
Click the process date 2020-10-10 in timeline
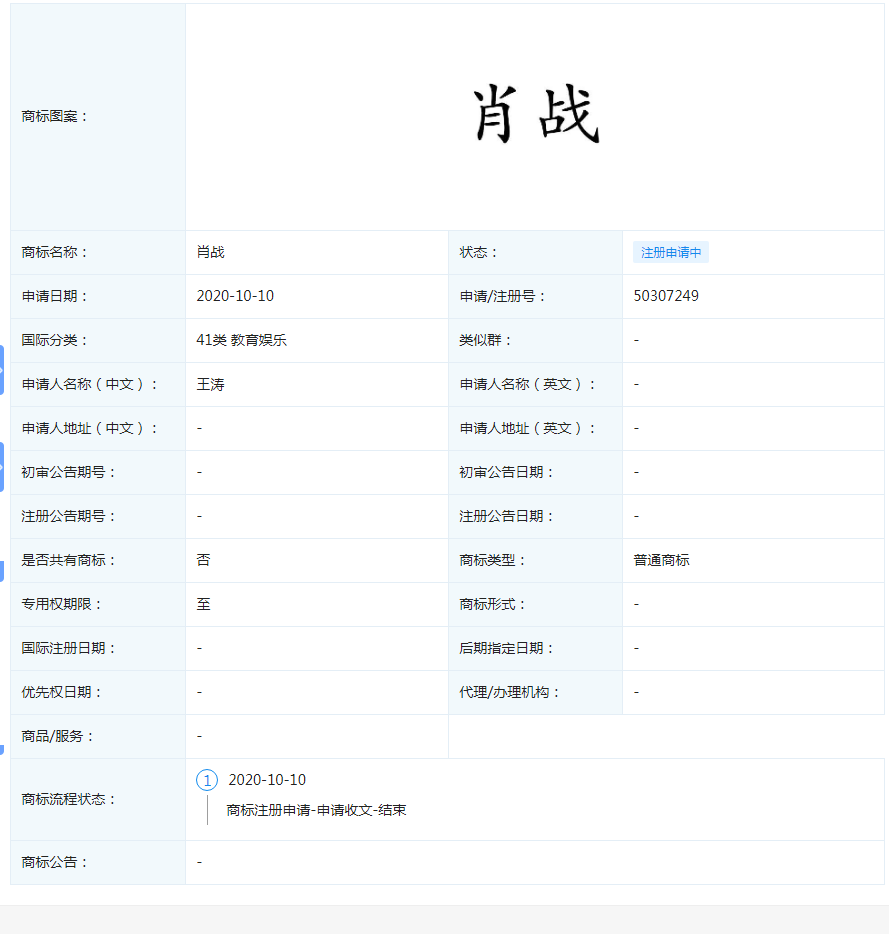[x=267, y=780]
